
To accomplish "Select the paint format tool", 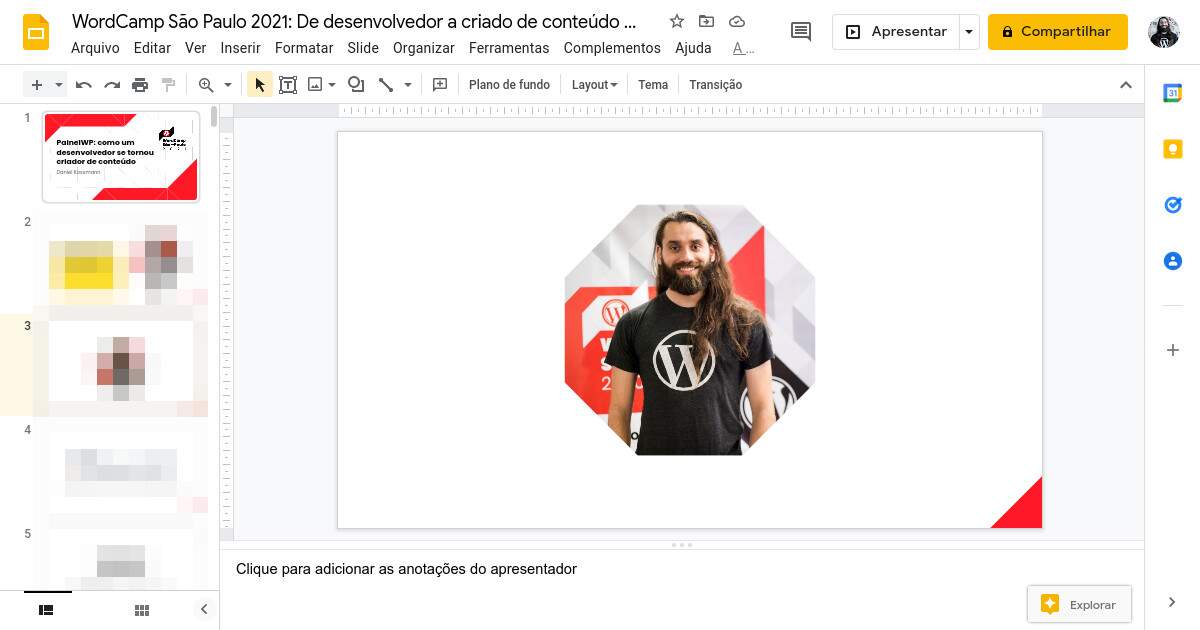I will [168, 85].
